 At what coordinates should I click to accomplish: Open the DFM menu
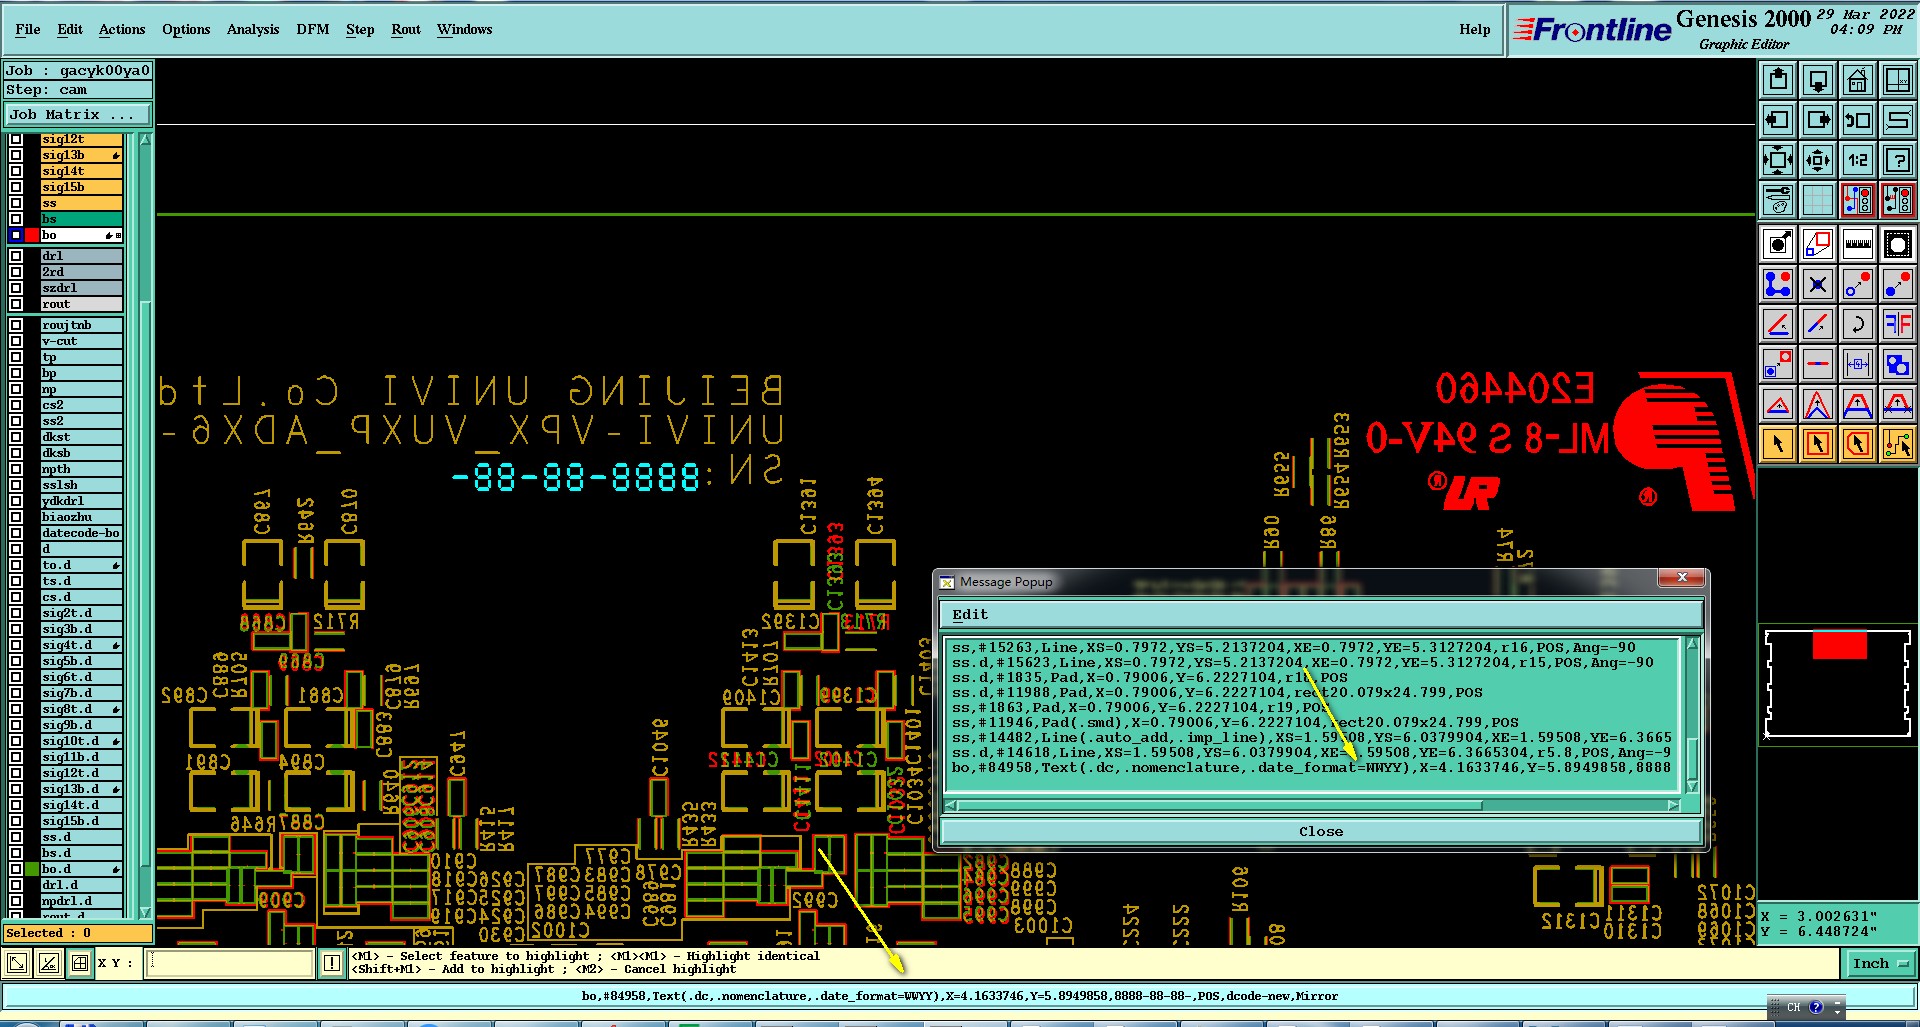313,29
